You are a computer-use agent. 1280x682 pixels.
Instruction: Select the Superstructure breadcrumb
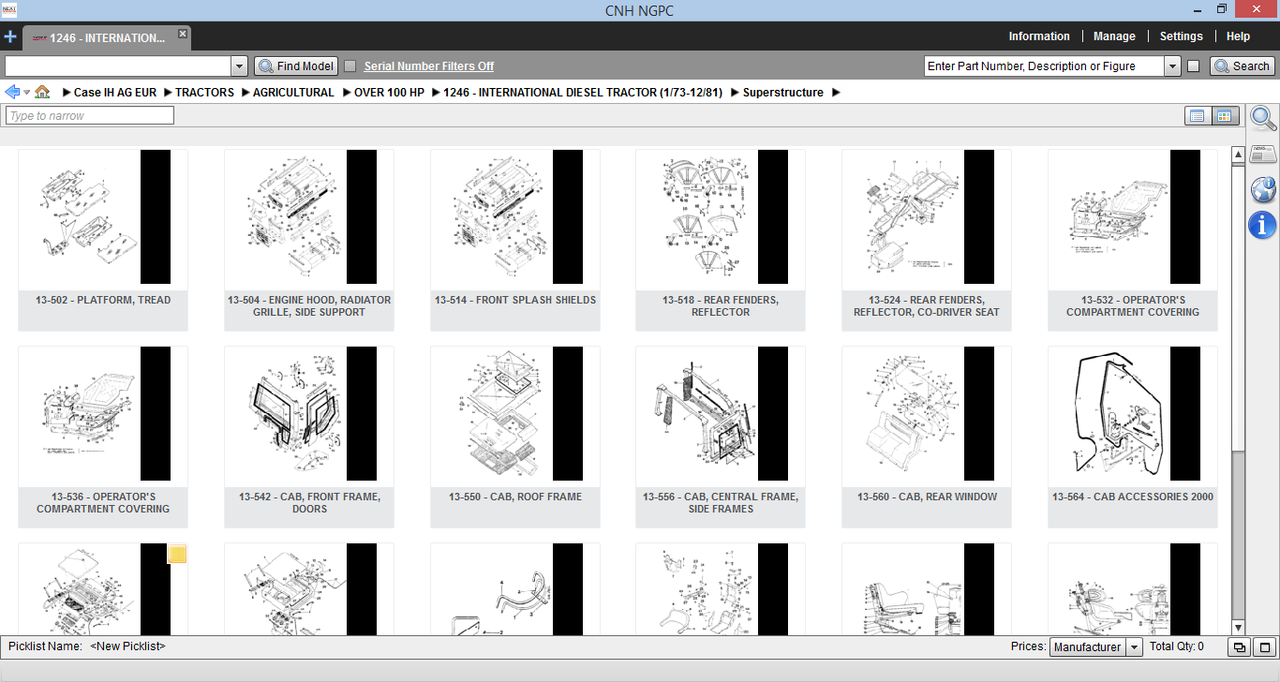[783, 92]
